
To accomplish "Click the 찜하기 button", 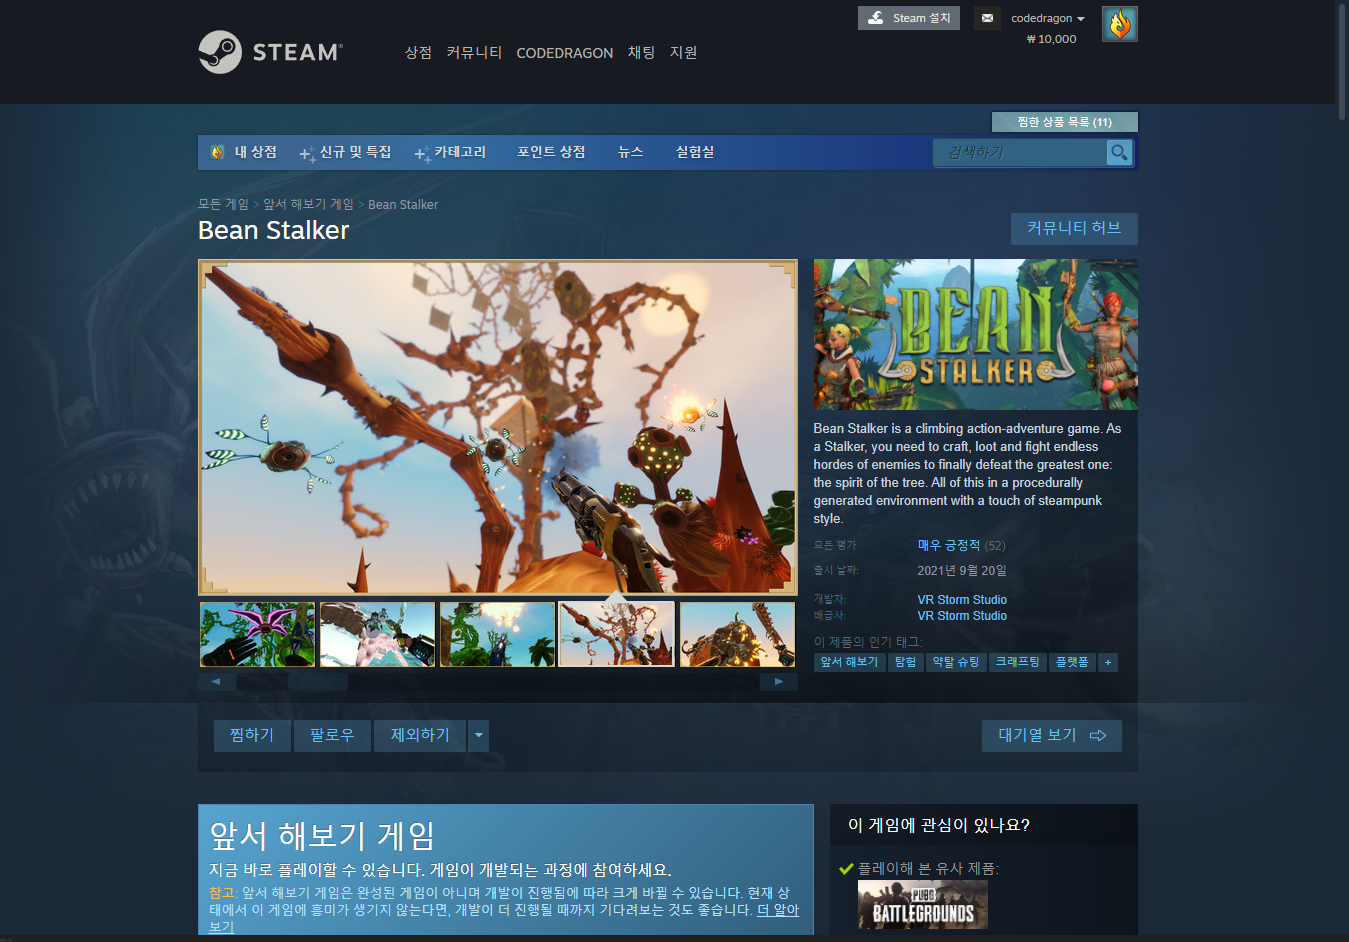I will point(252,736).
